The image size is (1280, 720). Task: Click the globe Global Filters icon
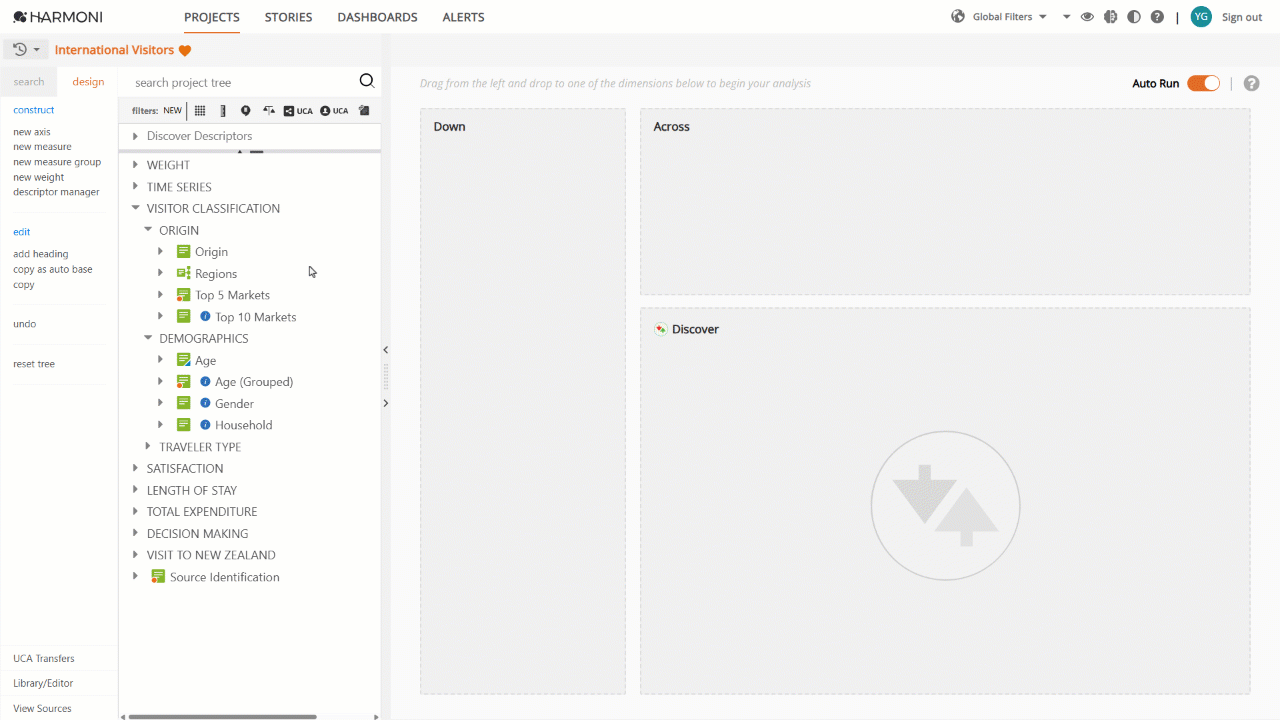click(958, 17)
